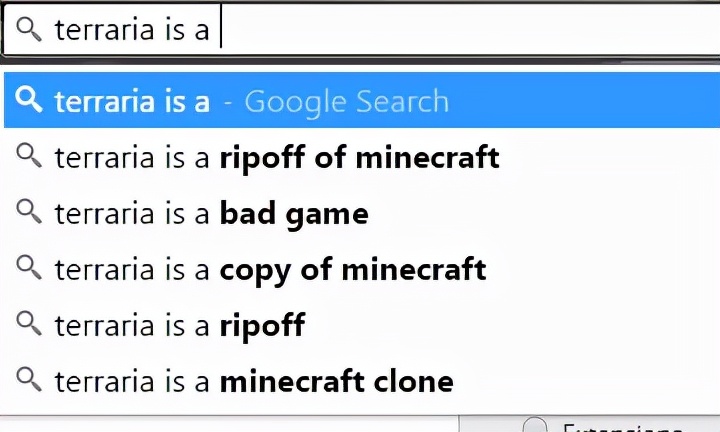Click the bold 'minecraft clone' completion text
Screen dimensions: 720x432
pos(336,381)
